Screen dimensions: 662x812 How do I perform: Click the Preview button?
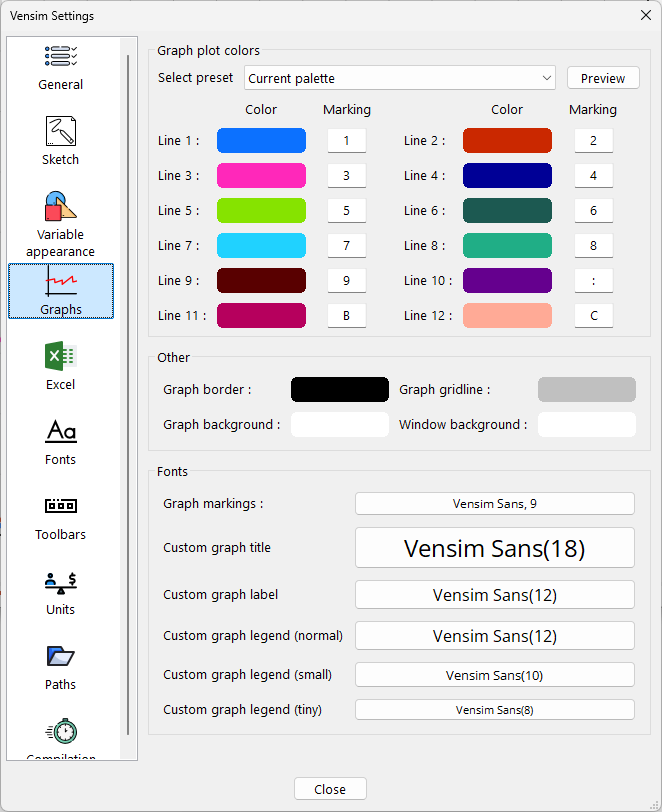[603, 78]
